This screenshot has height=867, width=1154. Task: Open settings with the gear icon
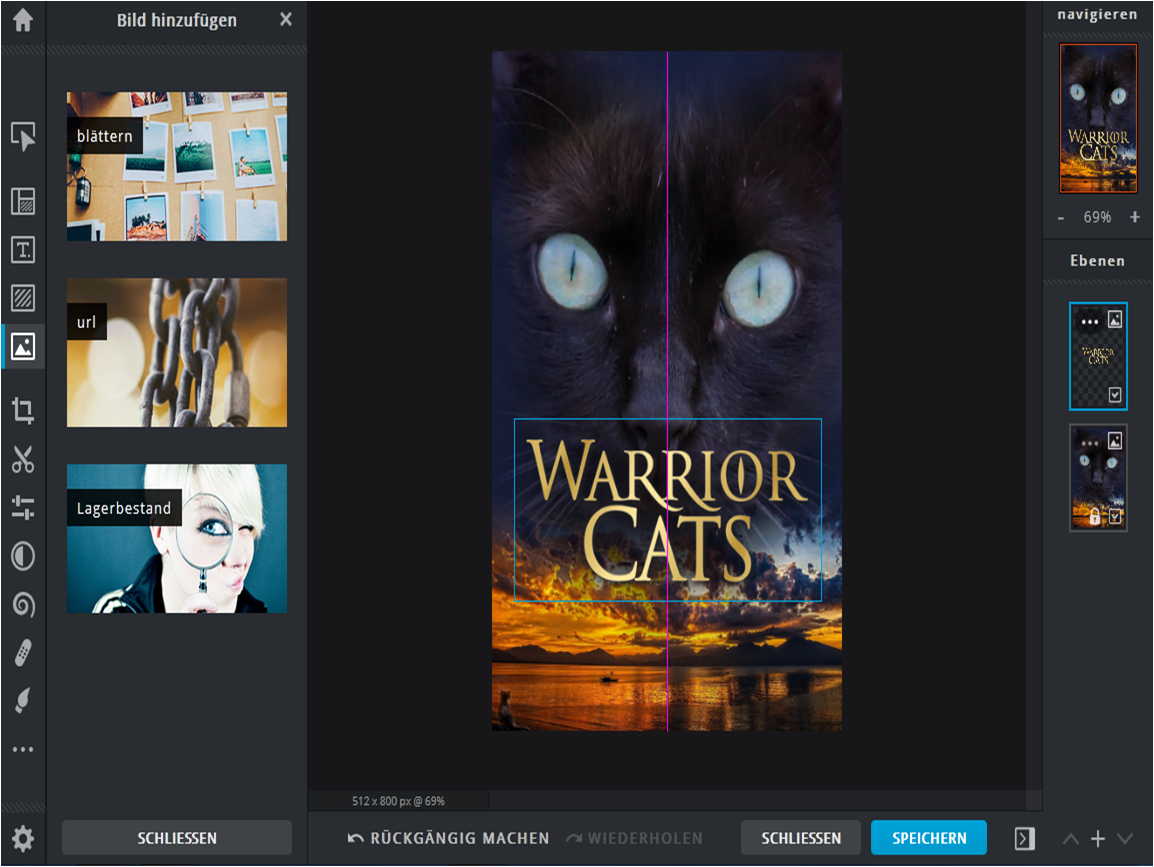tap(23, 838)
